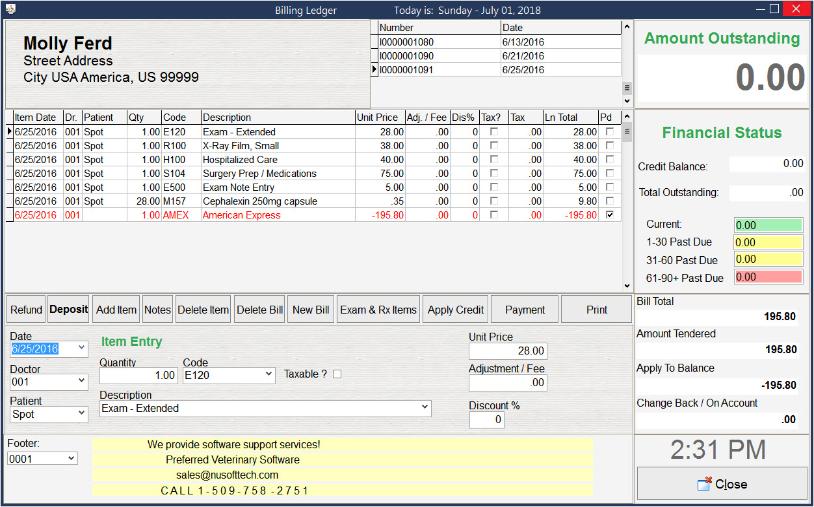Uncheck Pd box on American Express row
The height and width of the screenshot is (507, 814).
[610, 215]
